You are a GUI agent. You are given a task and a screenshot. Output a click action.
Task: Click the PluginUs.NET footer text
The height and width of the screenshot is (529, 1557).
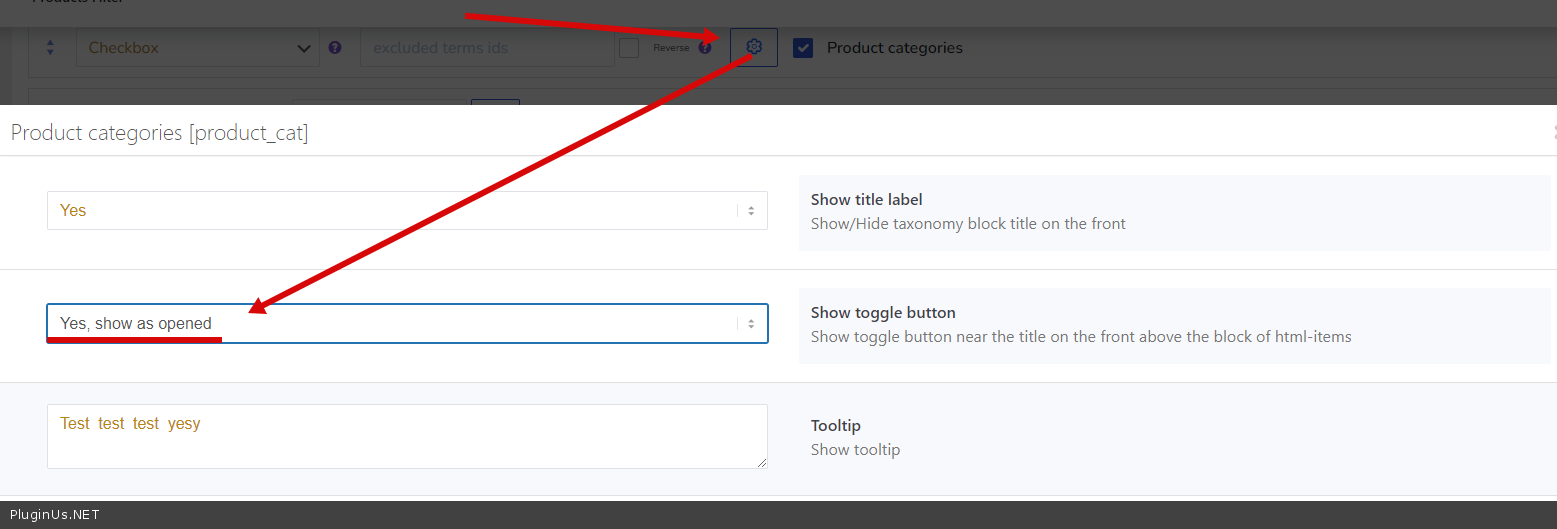pyautogui.click(x=55, y=515)
